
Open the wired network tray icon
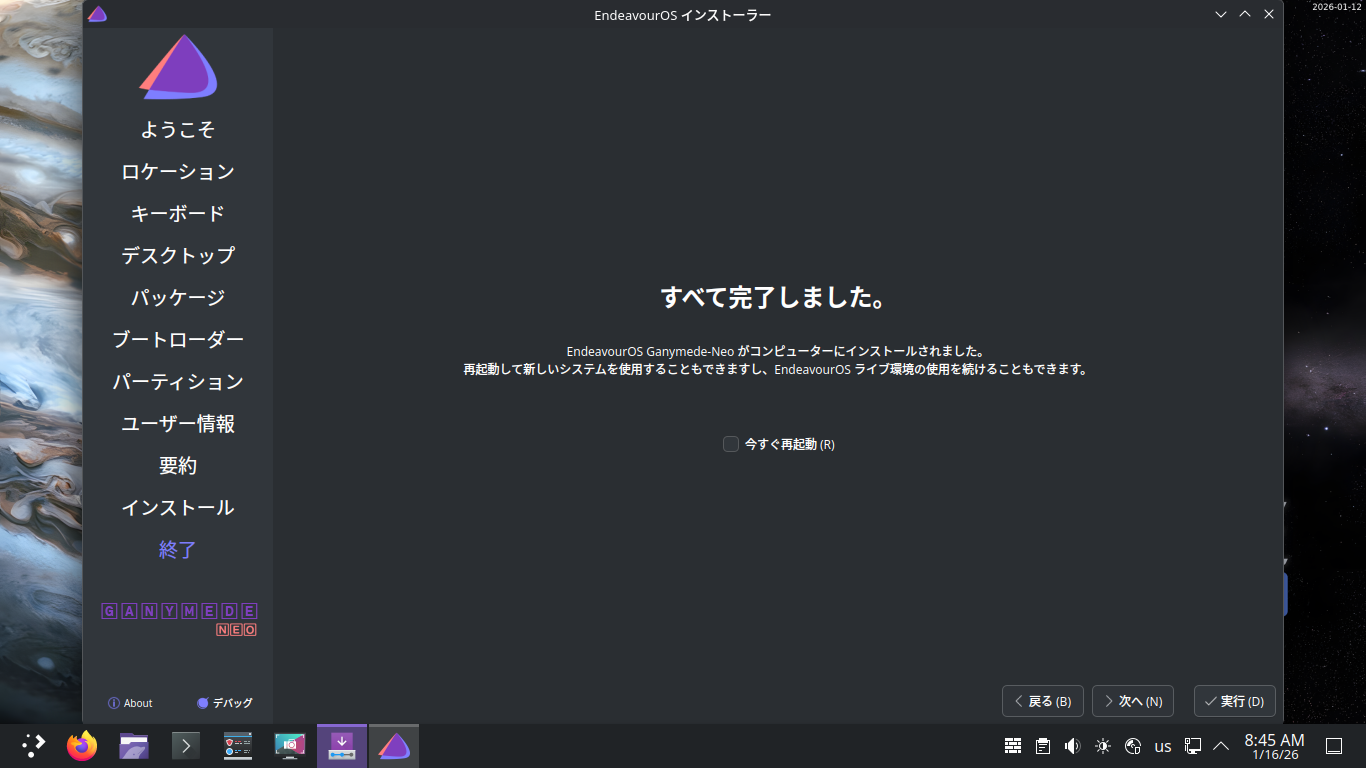[1193, 746]
